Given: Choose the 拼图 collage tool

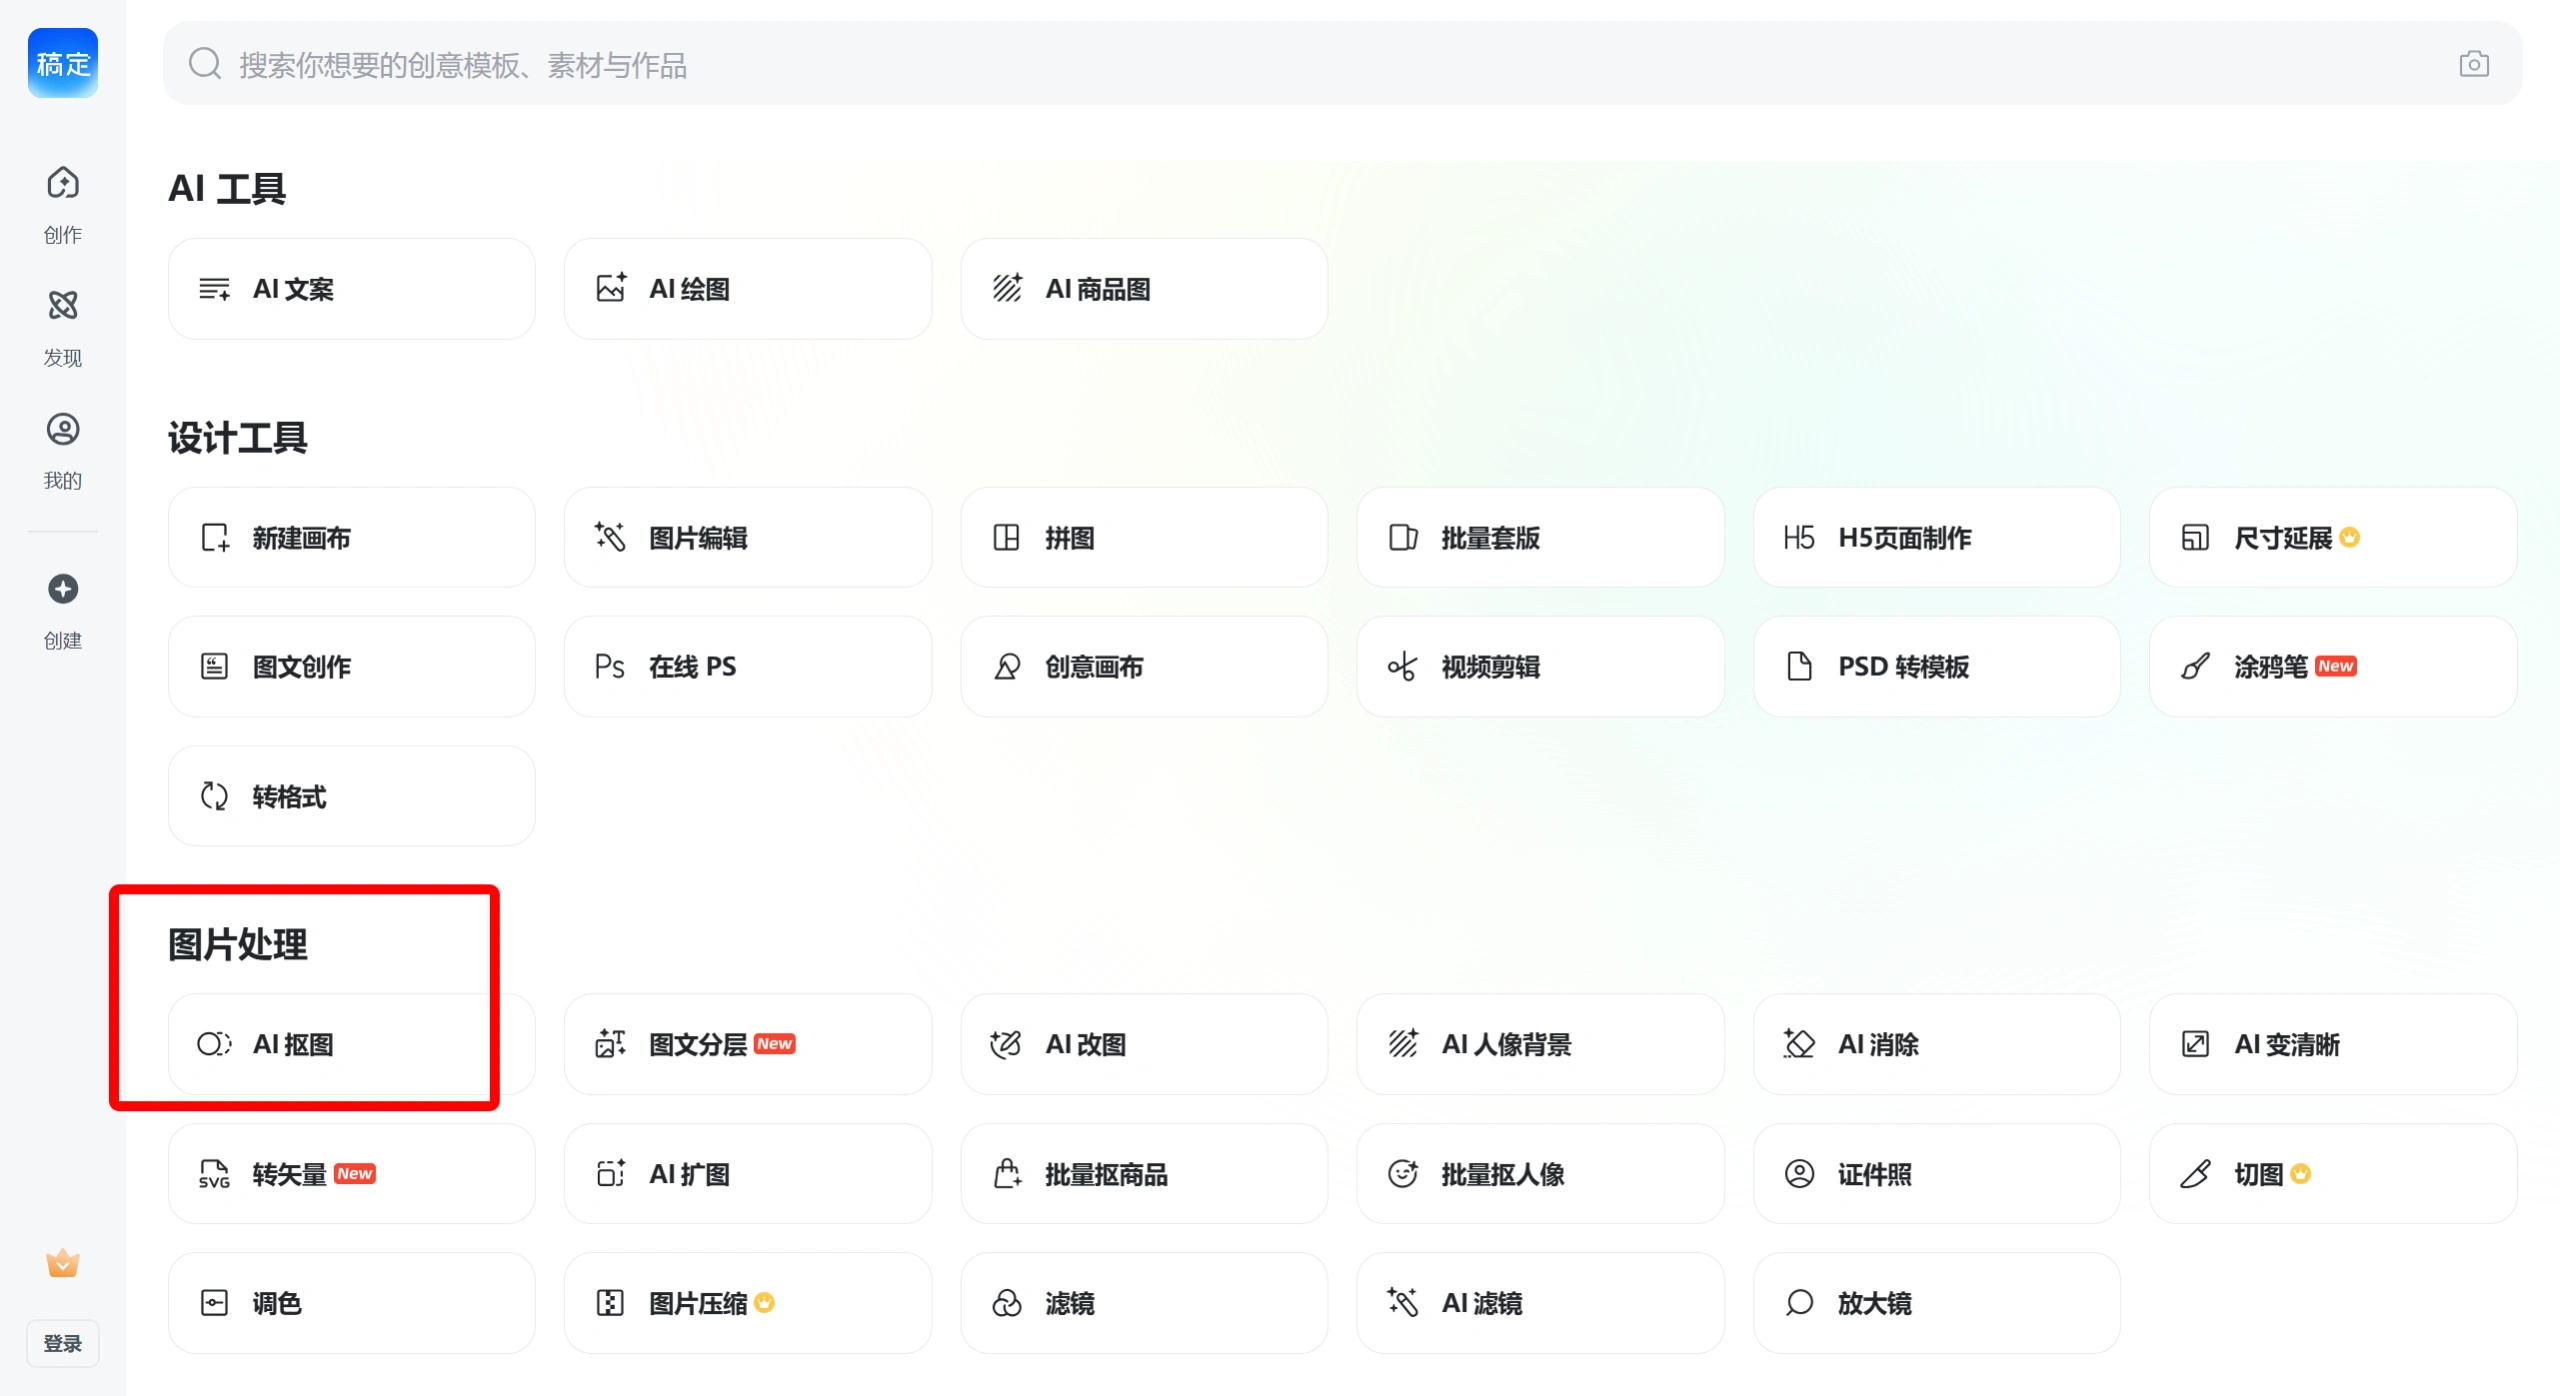Looking at the screenshot, I should [x=1144, y=538].
